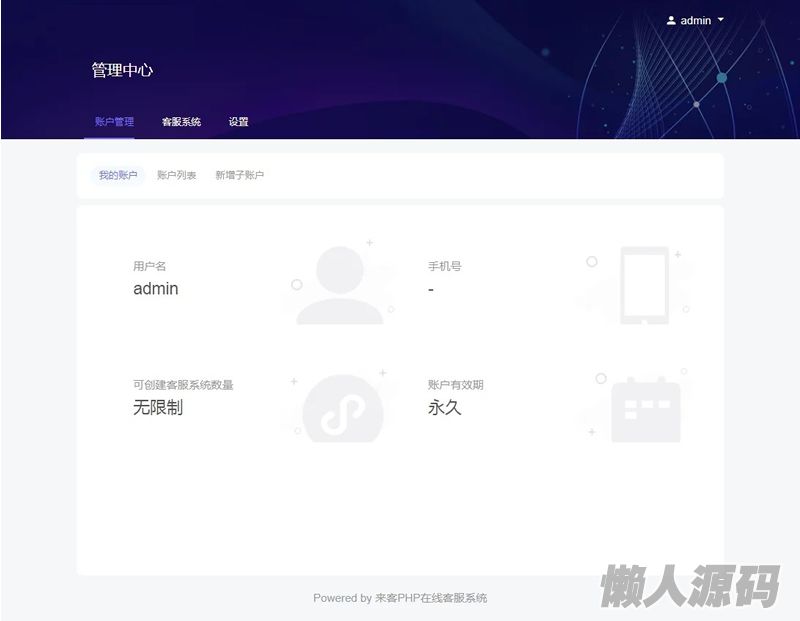The height and width of the screenshot is (621, 800).
Task: Open the admin user dropdown arrow
Action: click(720, 19)
